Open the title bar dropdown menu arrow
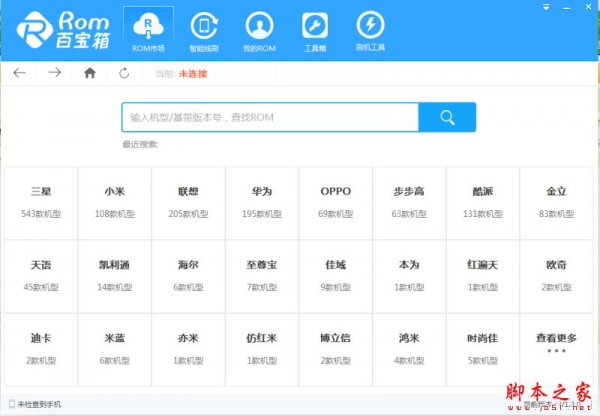This screenshot has width=600, height=416. (x=546, y=7)
